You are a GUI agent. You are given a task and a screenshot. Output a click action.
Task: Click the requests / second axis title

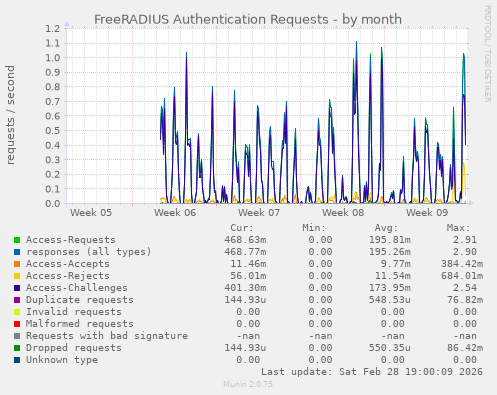(x=10, y=115)
